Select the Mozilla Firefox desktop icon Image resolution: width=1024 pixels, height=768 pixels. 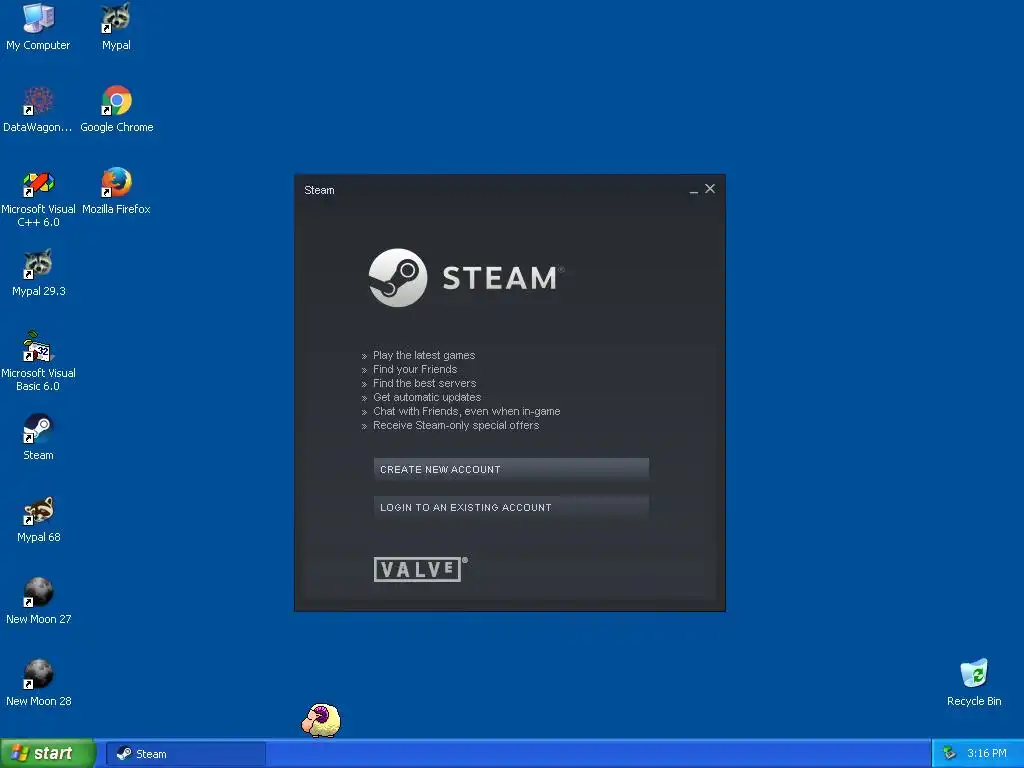pos(116,191)
